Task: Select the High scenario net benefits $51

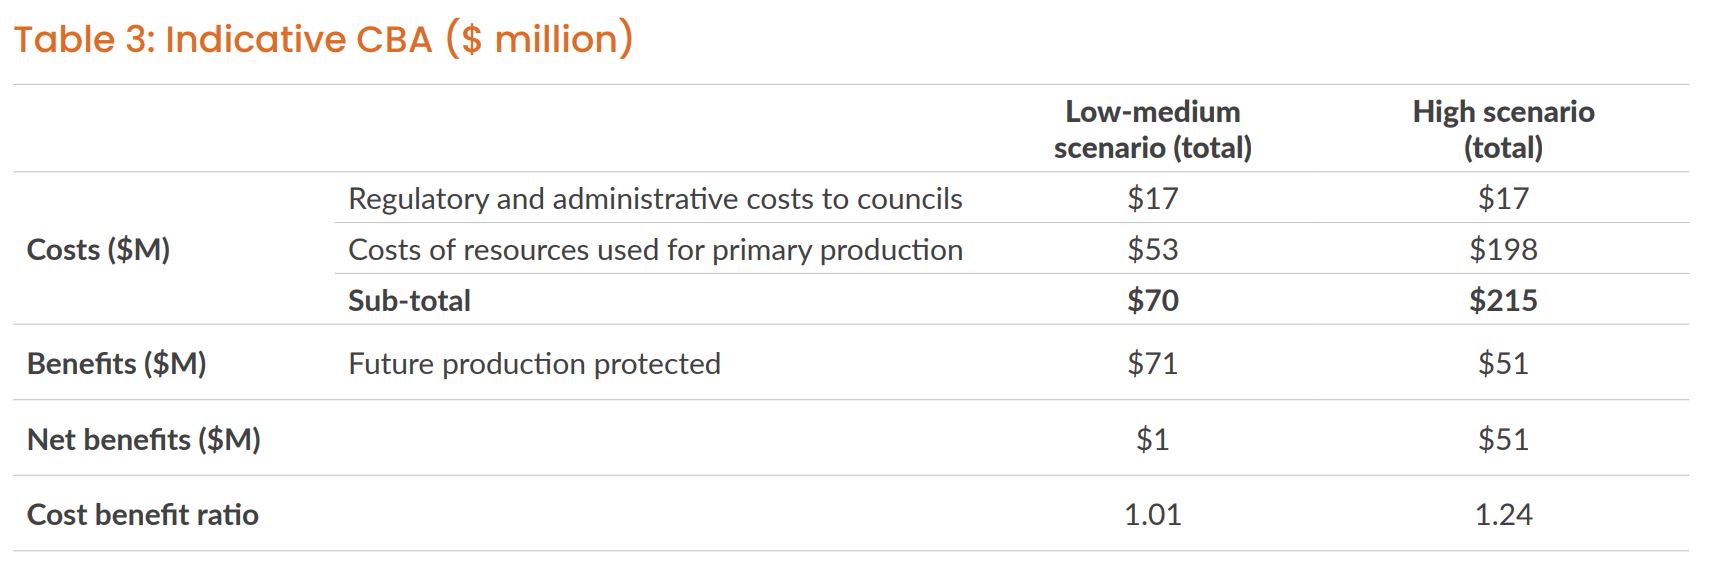Action: pos(1502,439)
